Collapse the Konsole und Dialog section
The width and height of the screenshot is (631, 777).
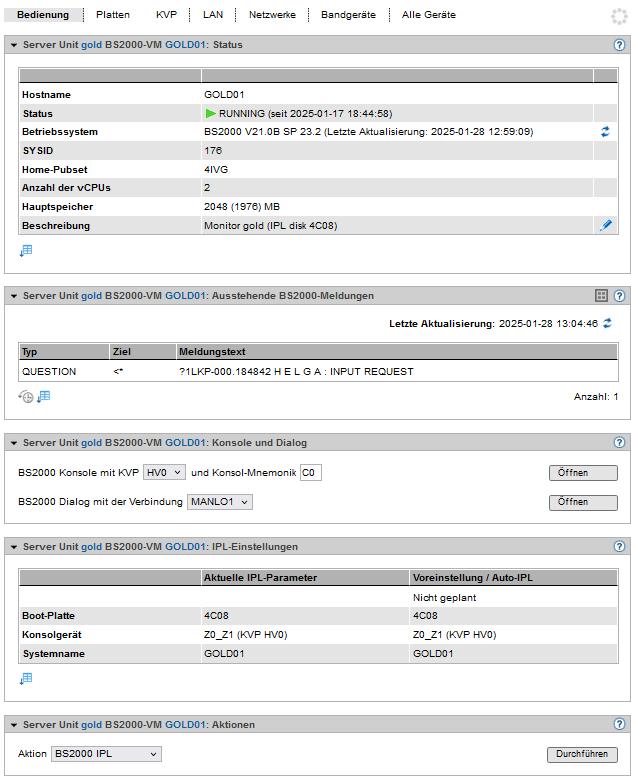click(x=12, y=443)
